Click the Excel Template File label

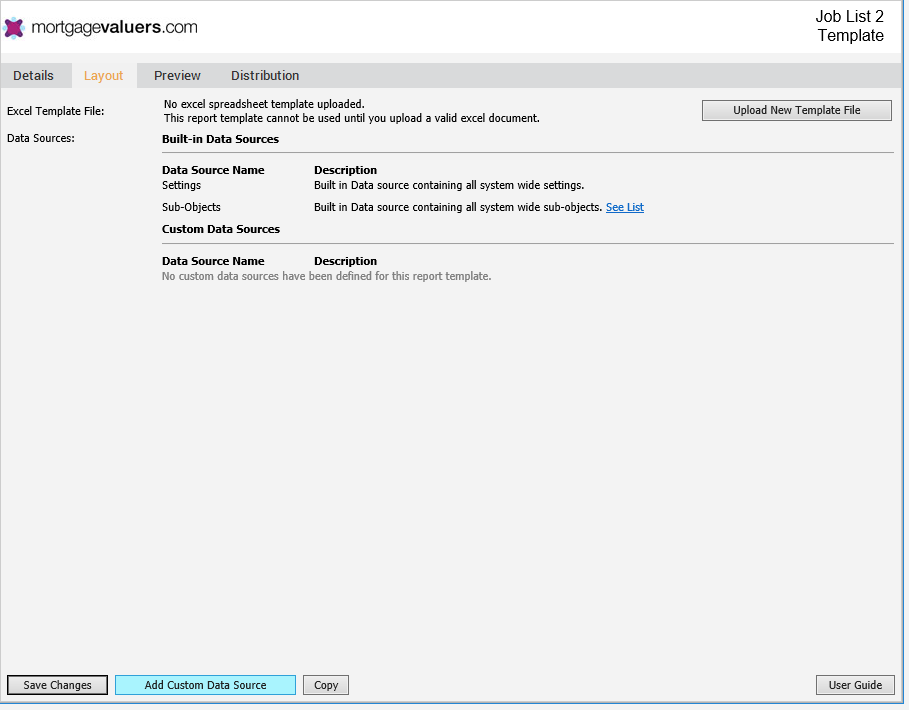(56, 111)
